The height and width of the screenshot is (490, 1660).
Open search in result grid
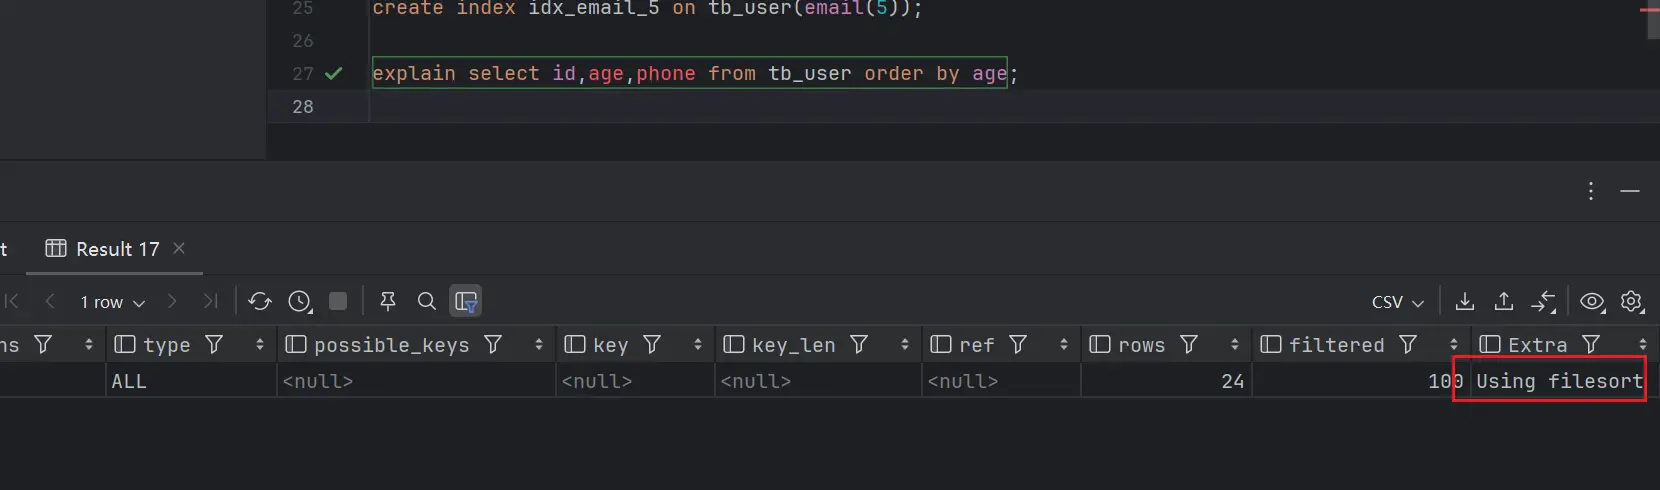pyautogui.click(x=427, y=301)
